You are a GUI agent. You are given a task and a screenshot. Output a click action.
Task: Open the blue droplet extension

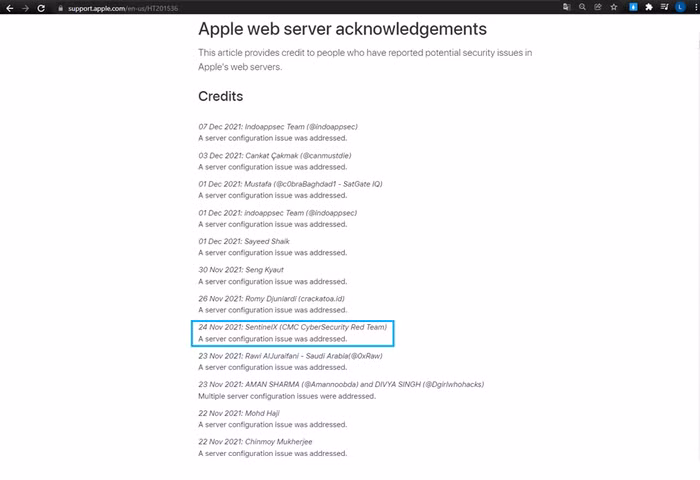point(633,7)
